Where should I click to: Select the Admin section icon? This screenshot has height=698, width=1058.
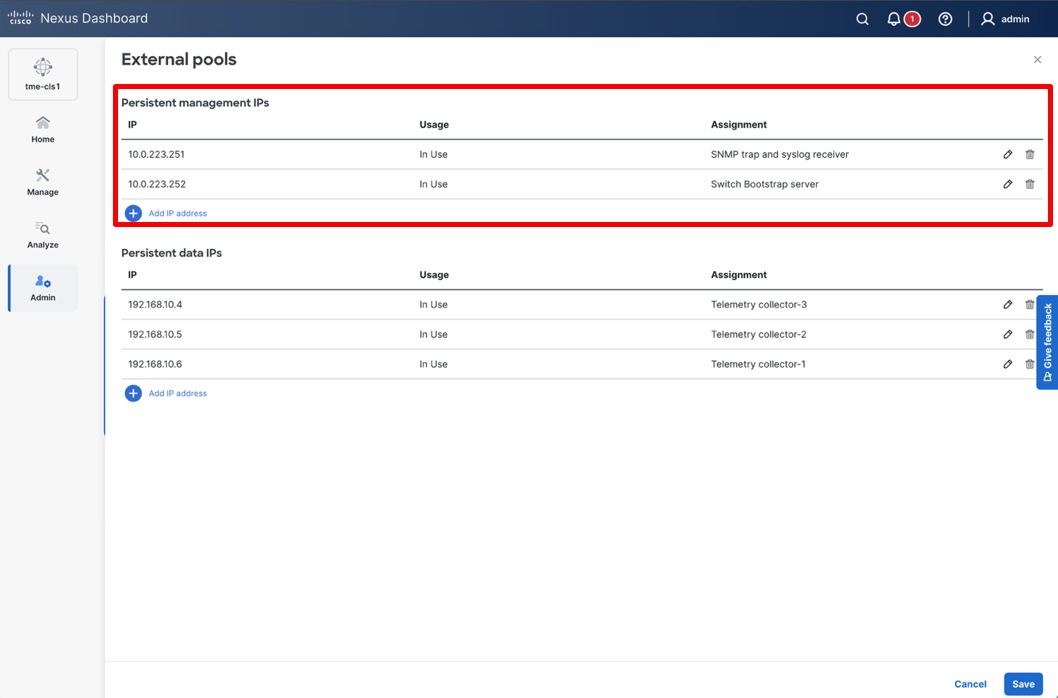tap(42, 286)
